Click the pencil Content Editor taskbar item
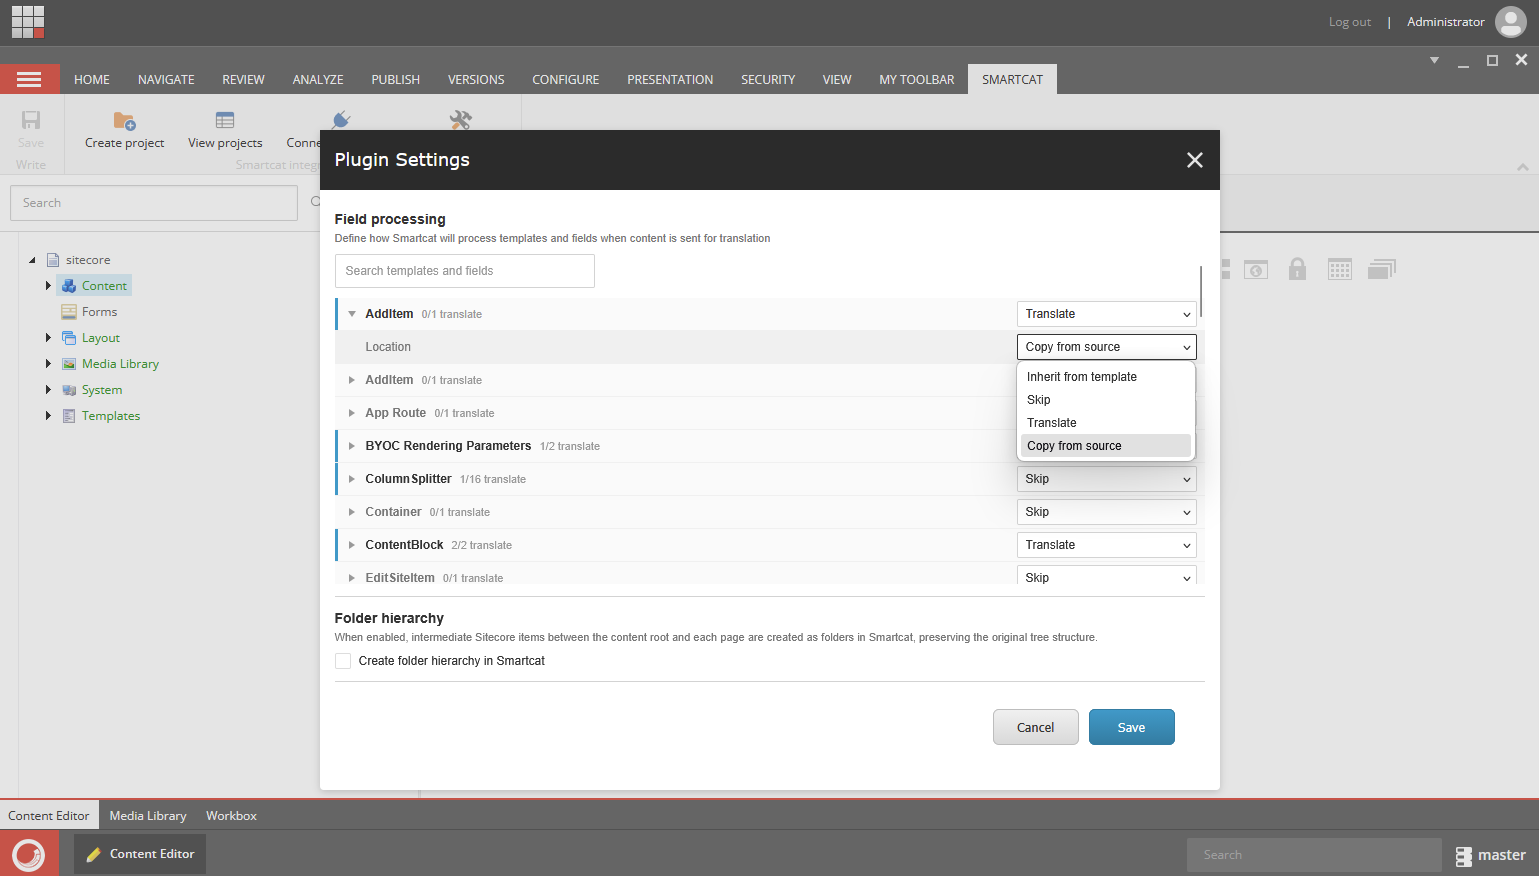 [140, 854]
